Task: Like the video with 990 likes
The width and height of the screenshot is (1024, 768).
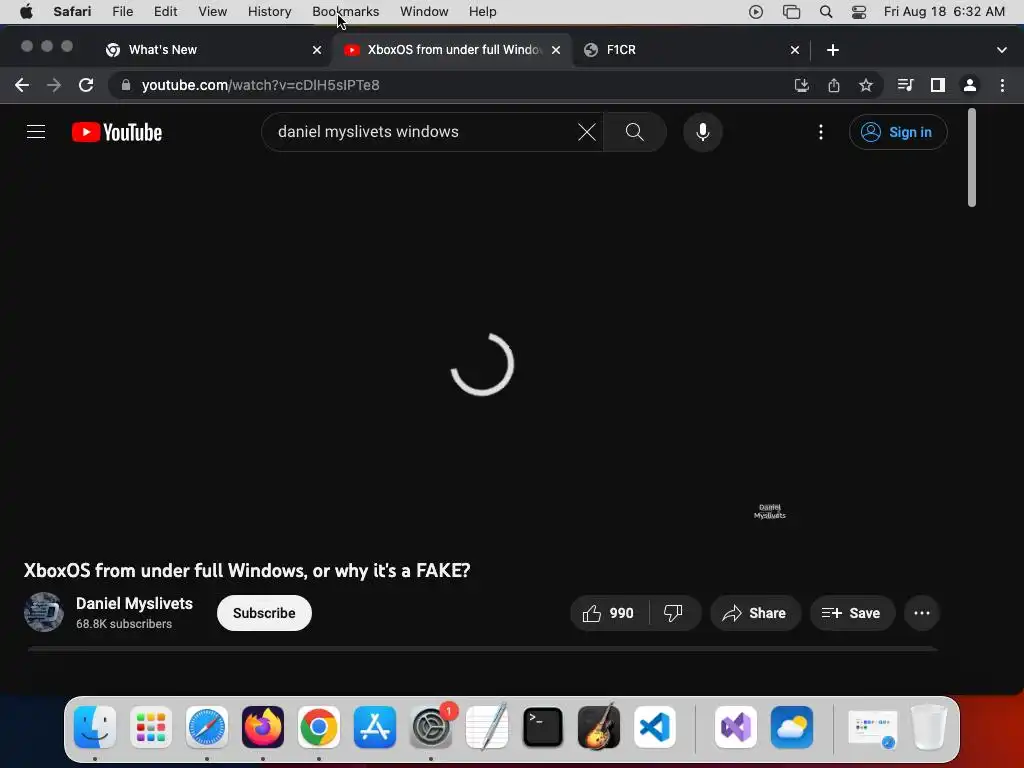Action: pyautogui.click(x=609, y=613)
